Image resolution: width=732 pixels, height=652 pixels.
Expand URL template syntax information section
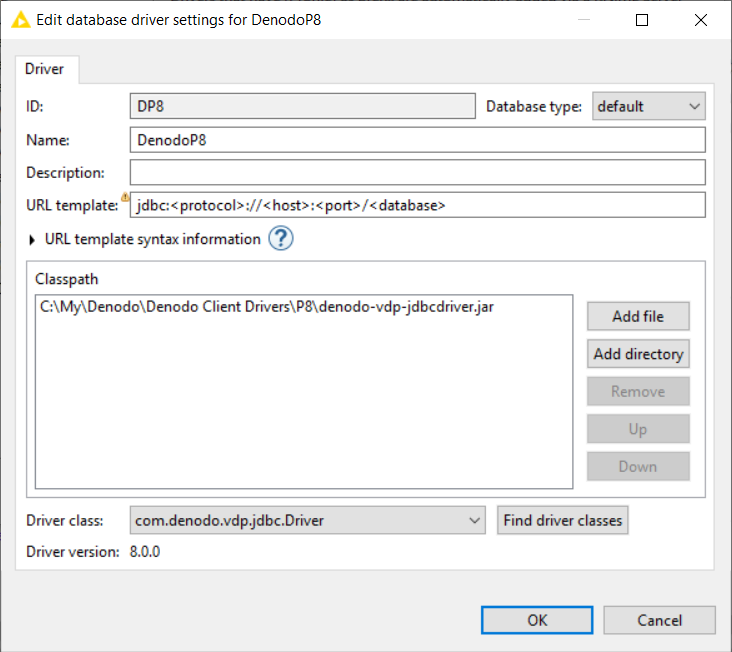pos(32,240)
